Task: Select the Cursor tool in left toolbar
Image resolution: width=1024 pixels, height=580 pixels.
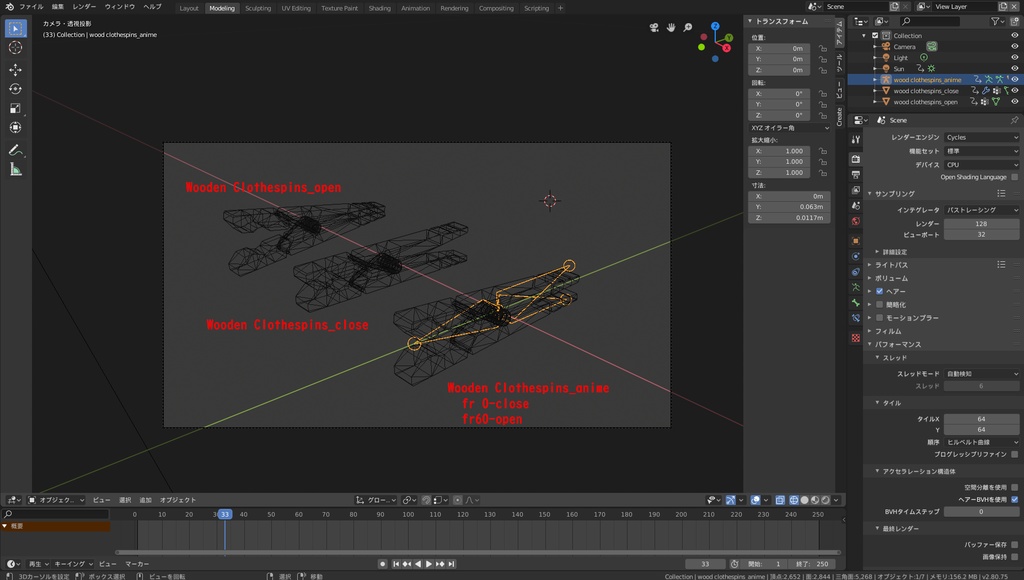Action: (15, 47)
